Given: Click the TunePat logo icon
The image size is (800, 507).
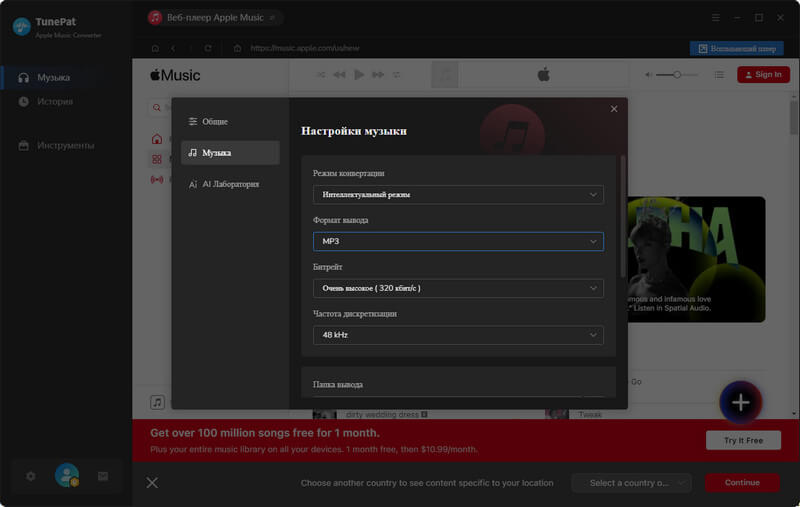Looking at the screenshot, I should tap(21, 27).
